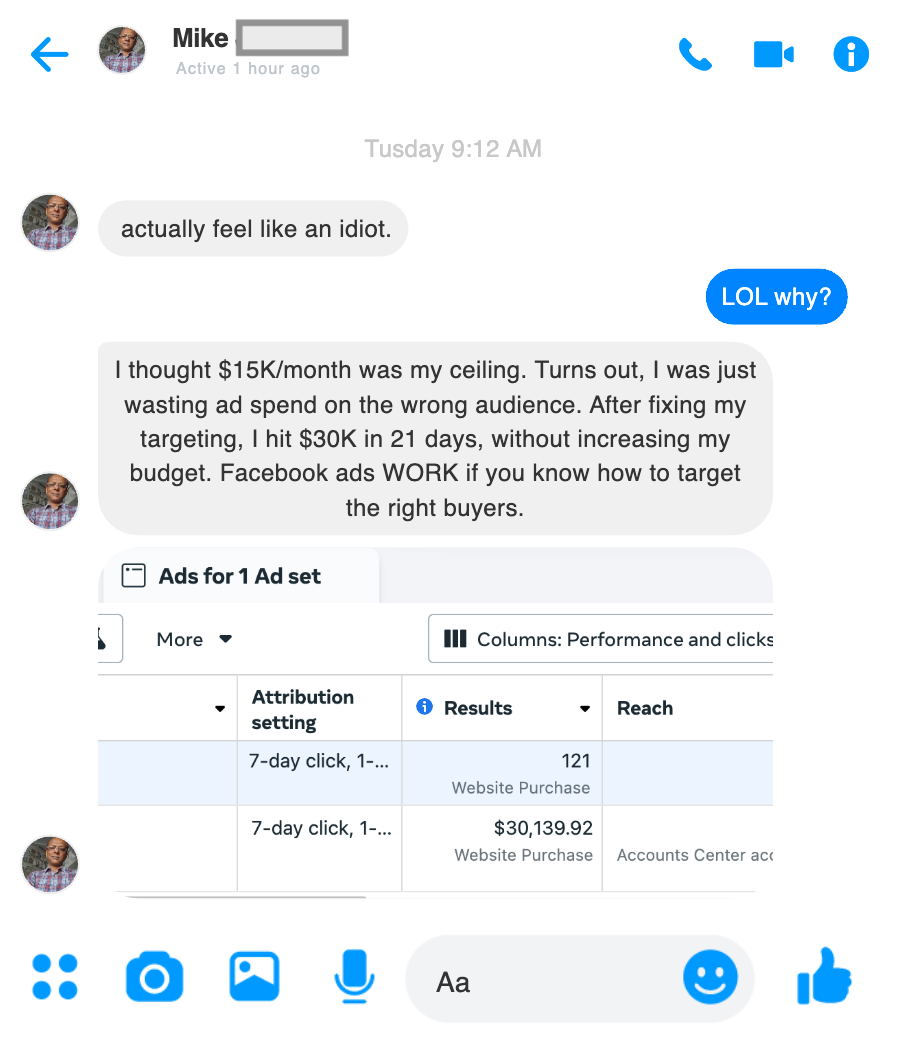Expand the More dropdown in screenshot
The width and height of the screenshot is (900, 1046).
(x=194, y=639)
